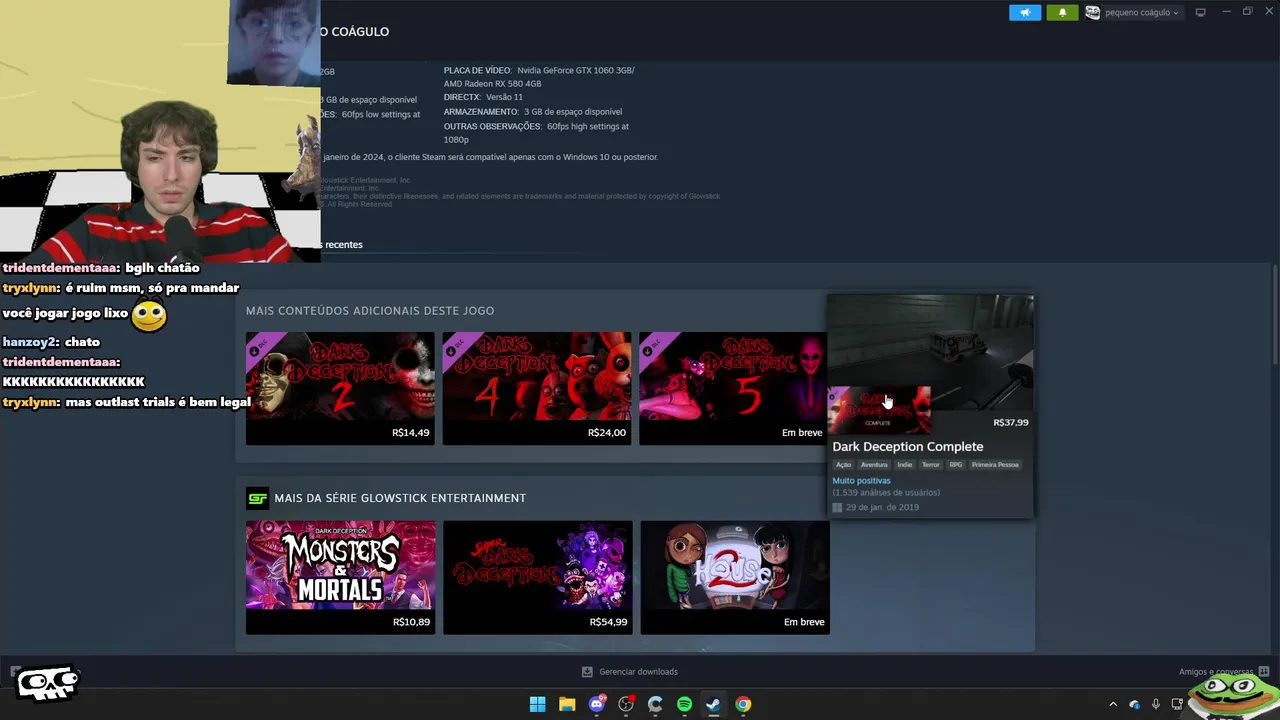The width and height of the screenshot is (1280, 720).
Task: Open Windows Start menu
Action: [x=537, y=704]
